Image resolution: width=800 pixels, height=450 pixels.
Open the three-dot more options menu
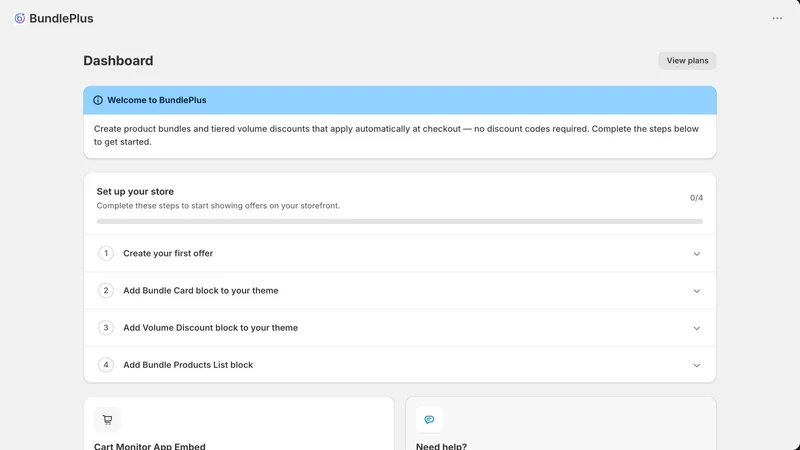[777, 18]
